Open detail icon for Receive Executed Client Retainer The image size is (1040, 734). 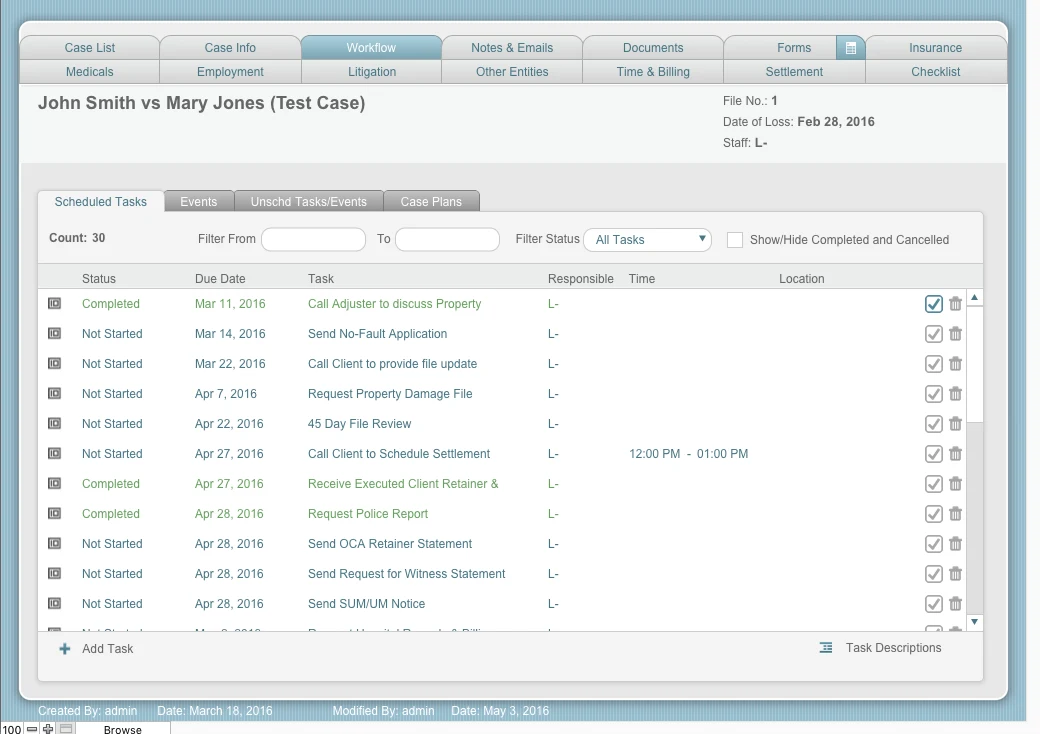coord(54,483)
